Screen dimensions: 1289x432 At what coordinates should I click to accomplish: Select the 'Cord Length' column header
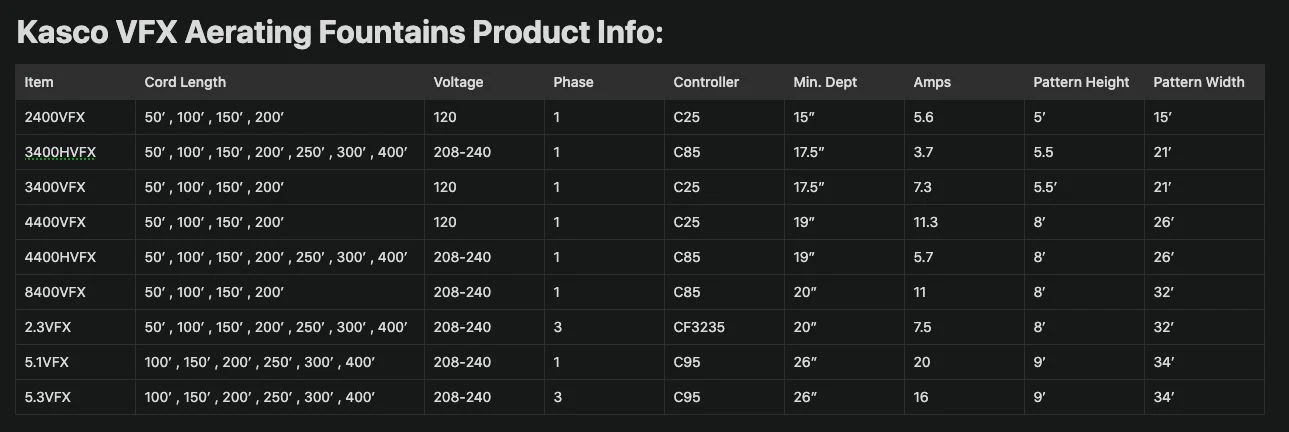(185, 82)
